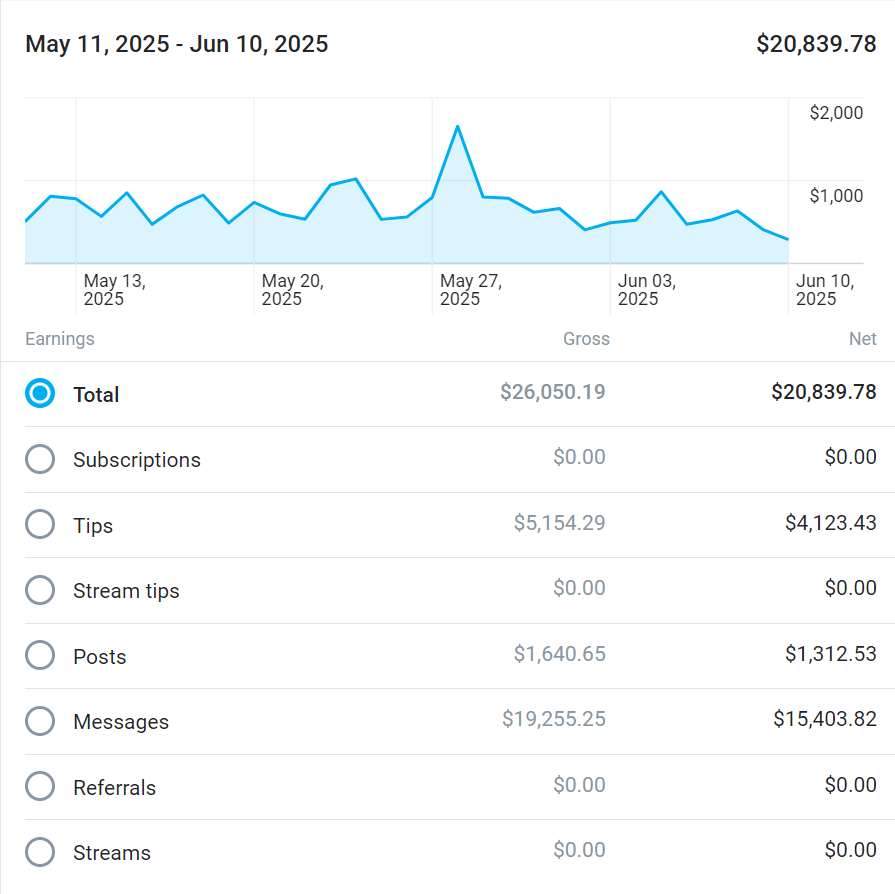Click the May 13, 2025 axis label
This screenshot has height=894, width=895.
pos(114,290)
